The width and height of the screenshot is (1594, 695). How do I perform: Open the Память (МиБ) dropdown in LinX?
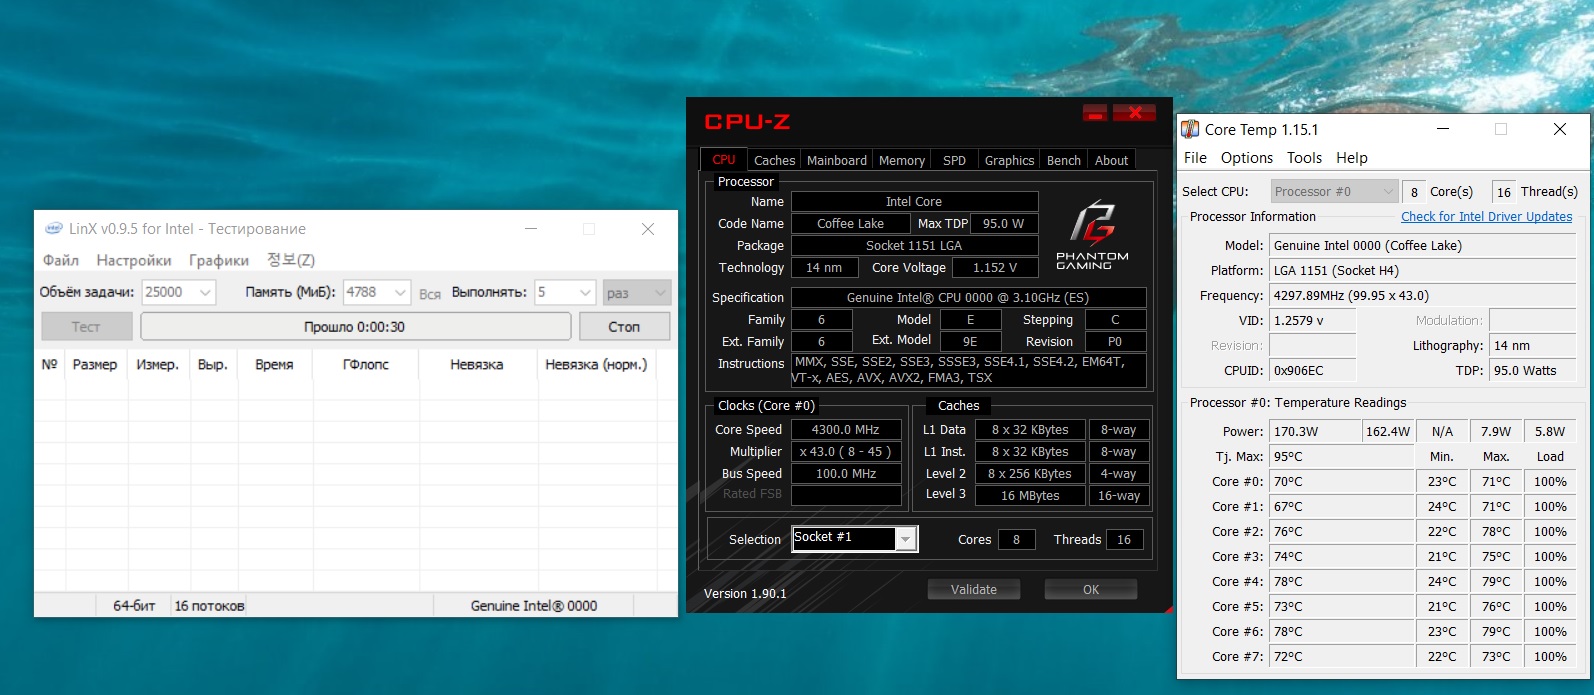click(400, 292)
